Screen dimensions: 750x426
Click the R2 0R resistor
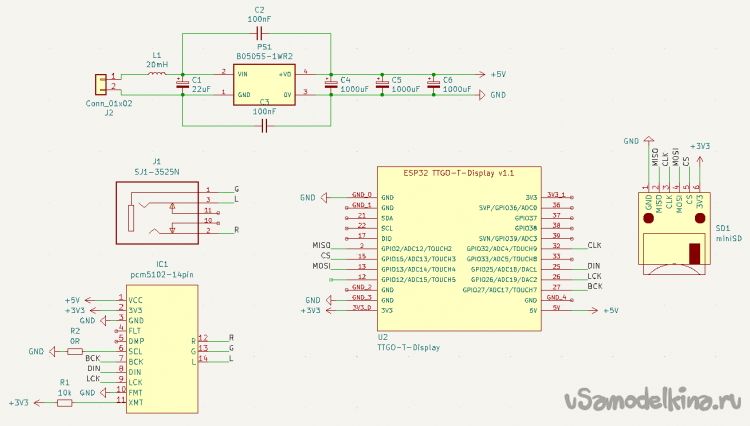72,351
